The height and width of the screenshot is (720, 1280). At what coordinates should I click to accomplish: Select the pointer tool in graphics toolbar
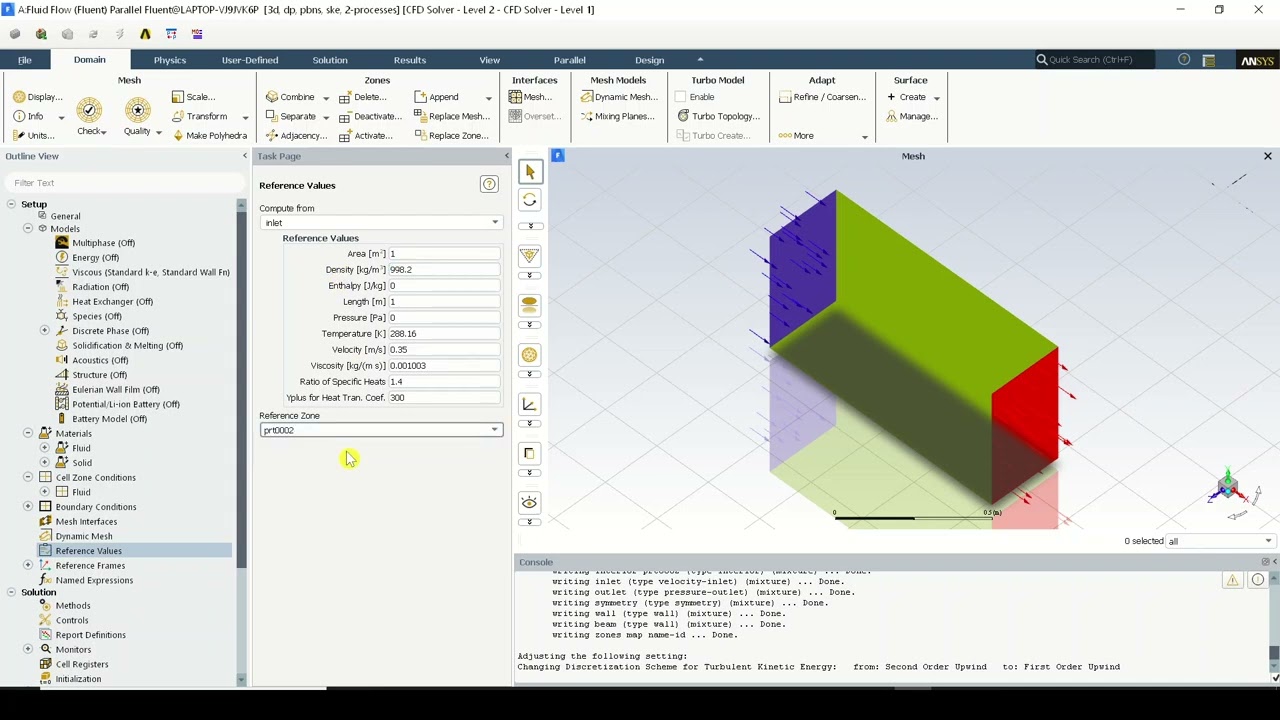pyautogui.click(x=530, y=171)
